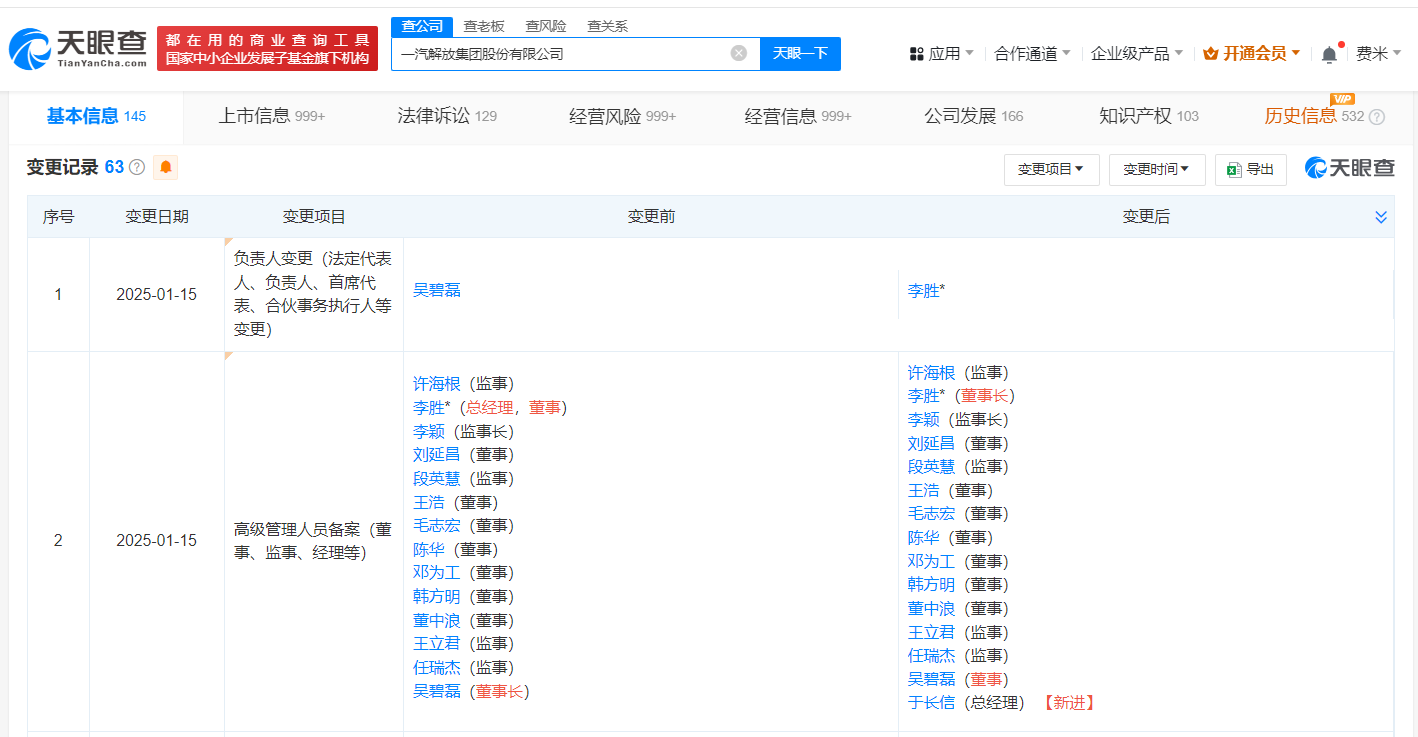Open 董中浪 link in 变更前 column
The width and height of the screenshot is (1418, 737).
[x=437, y=620]
